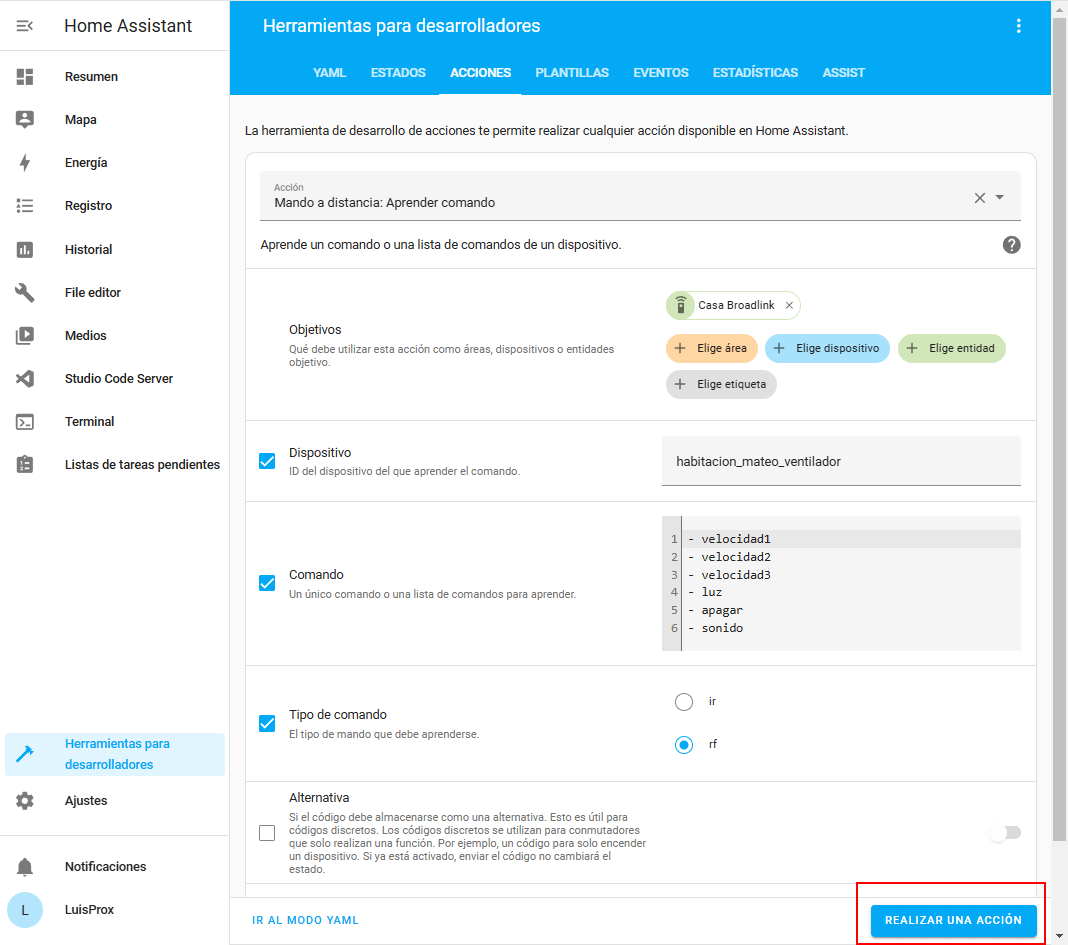Remove the Casa Broadlink target chip
Viewport: 1068px width, 945px height.
pos(789,305)
